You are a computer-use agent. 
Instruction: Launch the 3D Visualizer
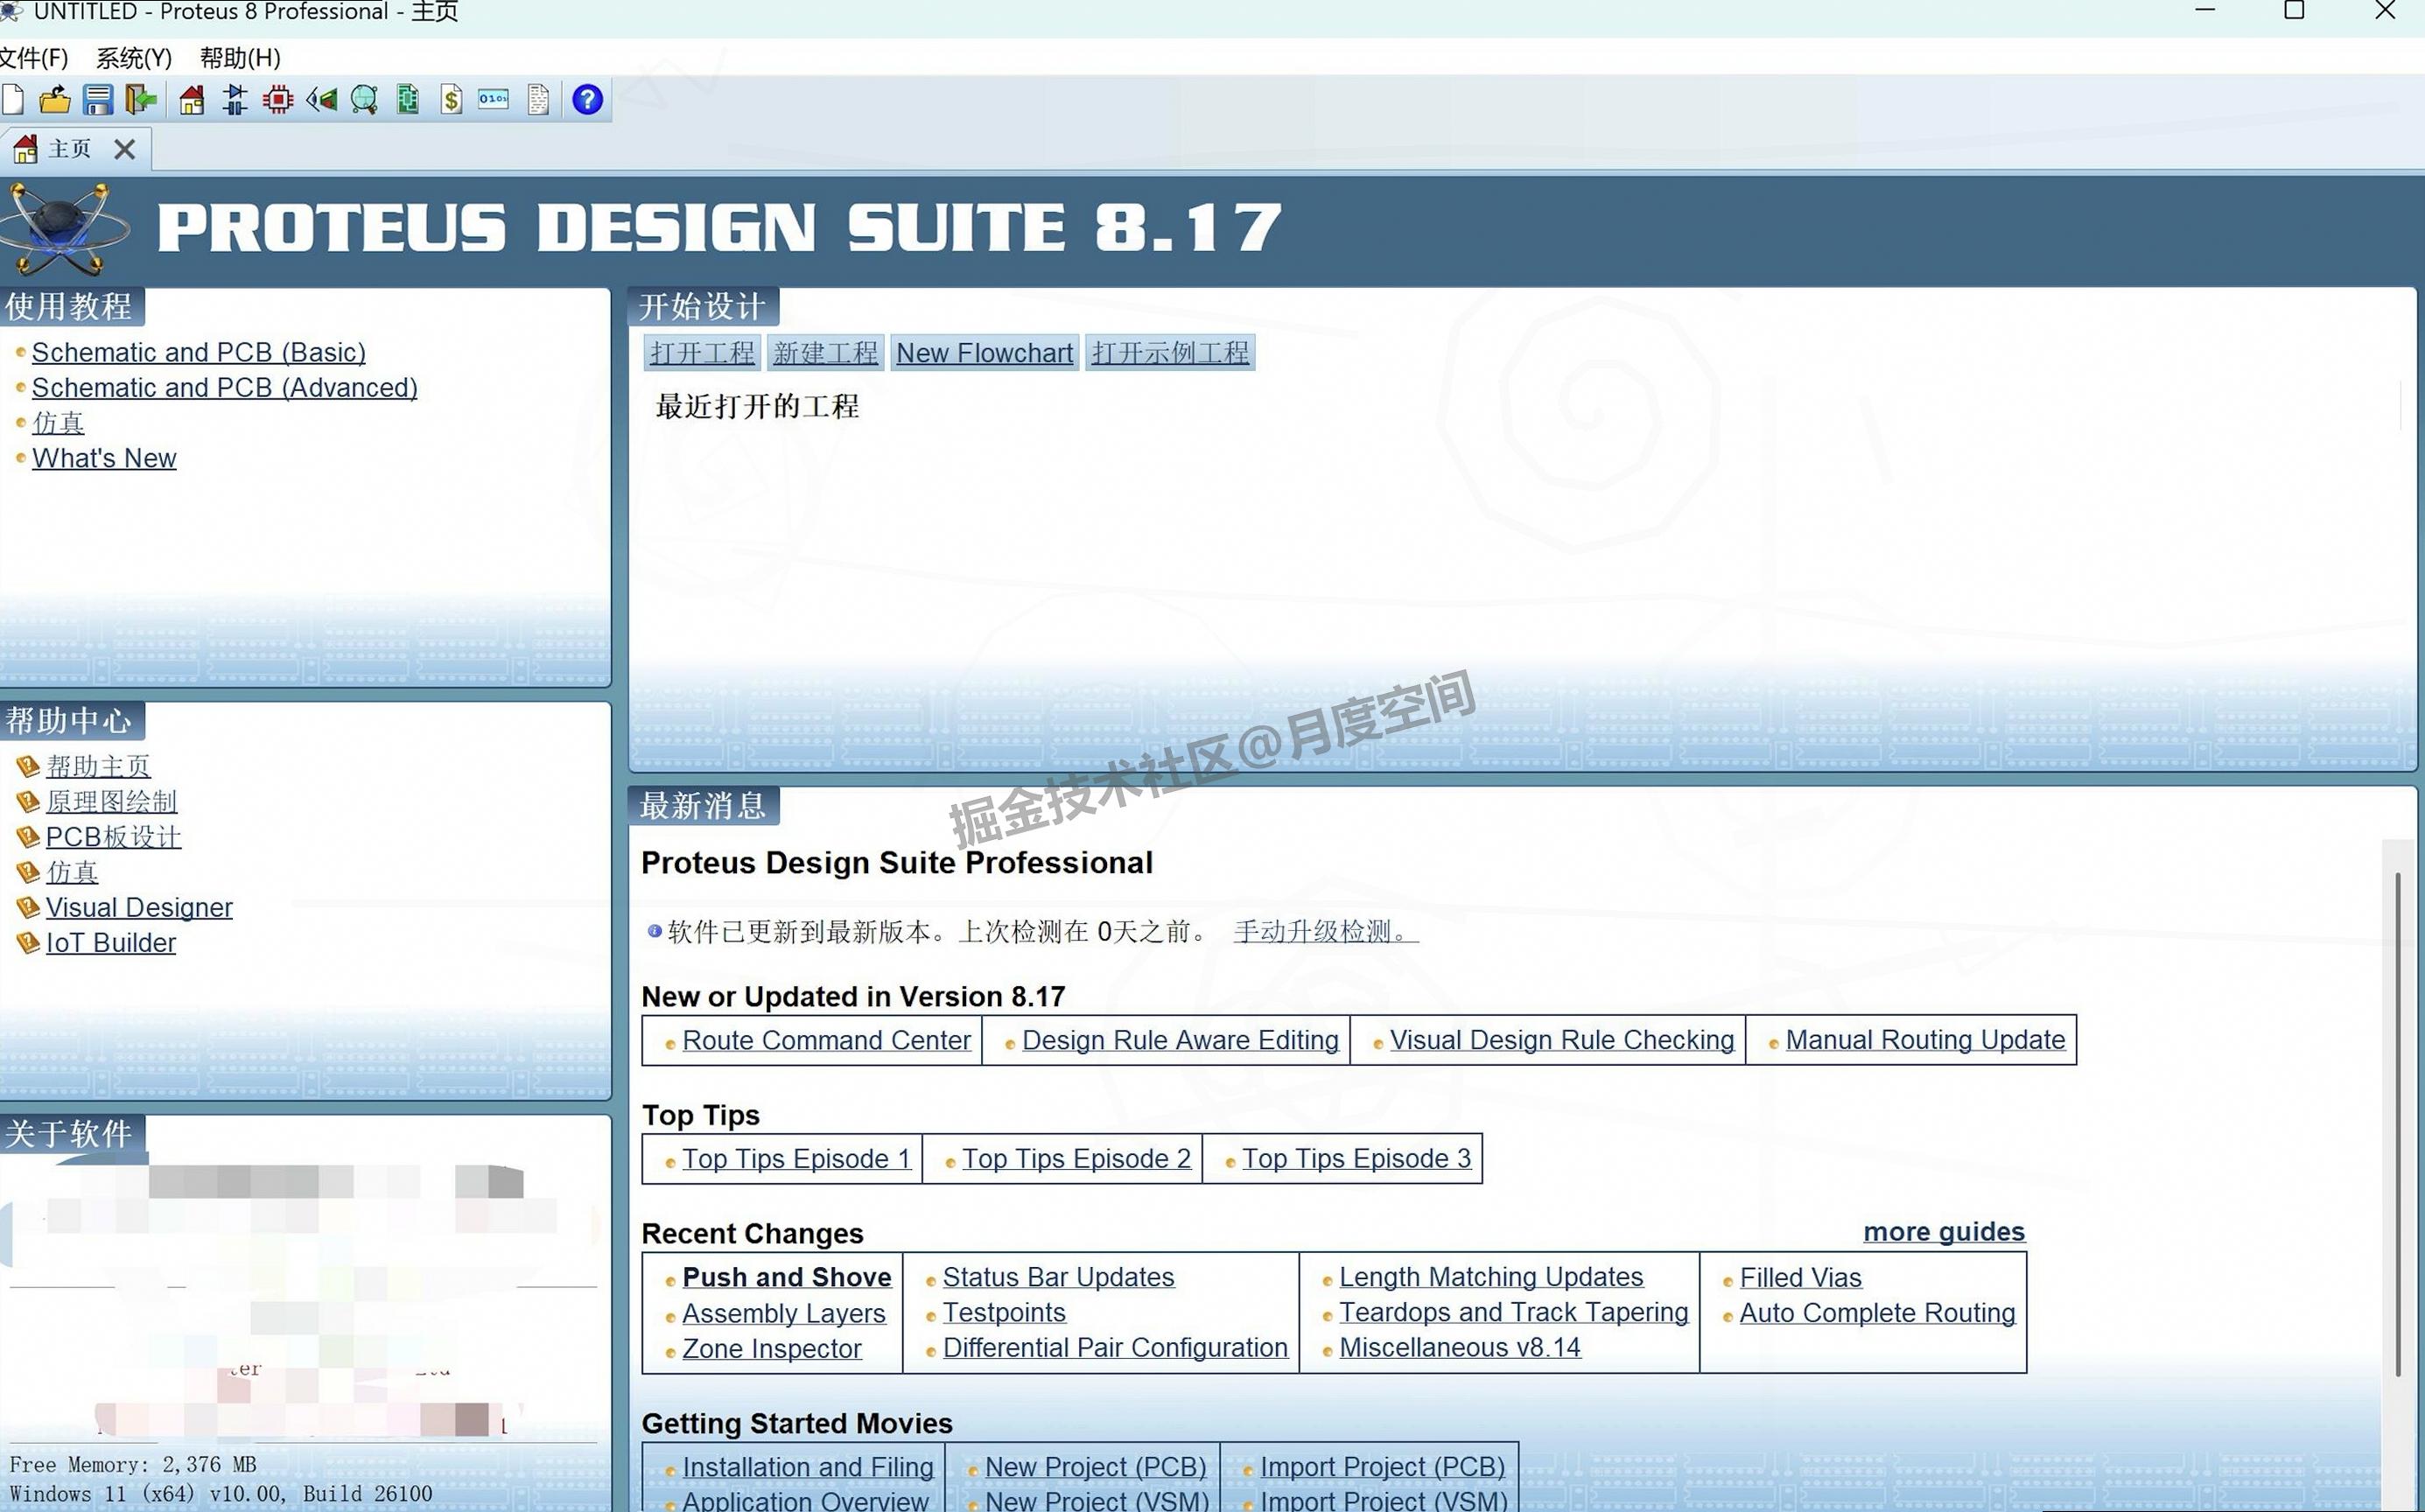click(x=320, y=99)
